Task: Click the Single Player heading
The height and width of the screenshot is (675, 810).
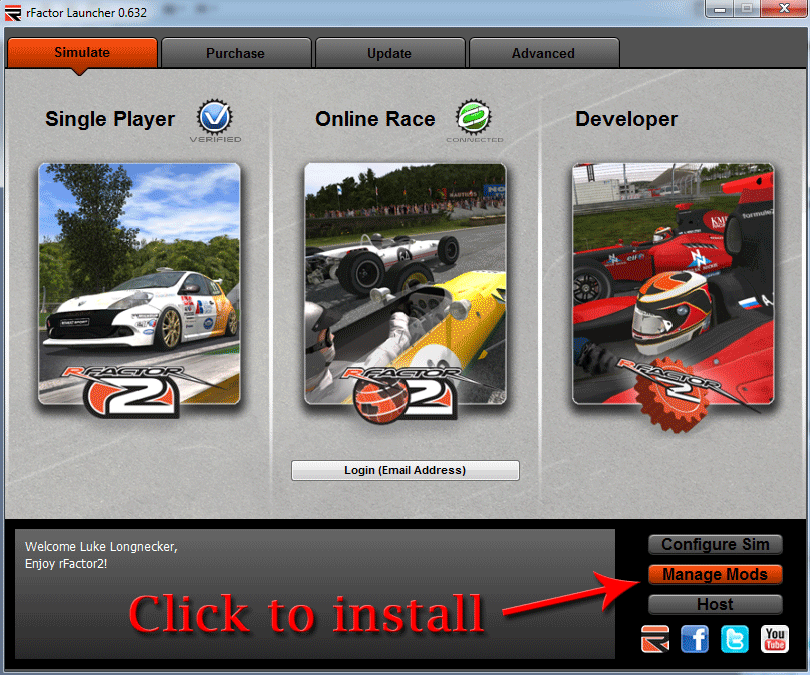Action: click(110, 119)
